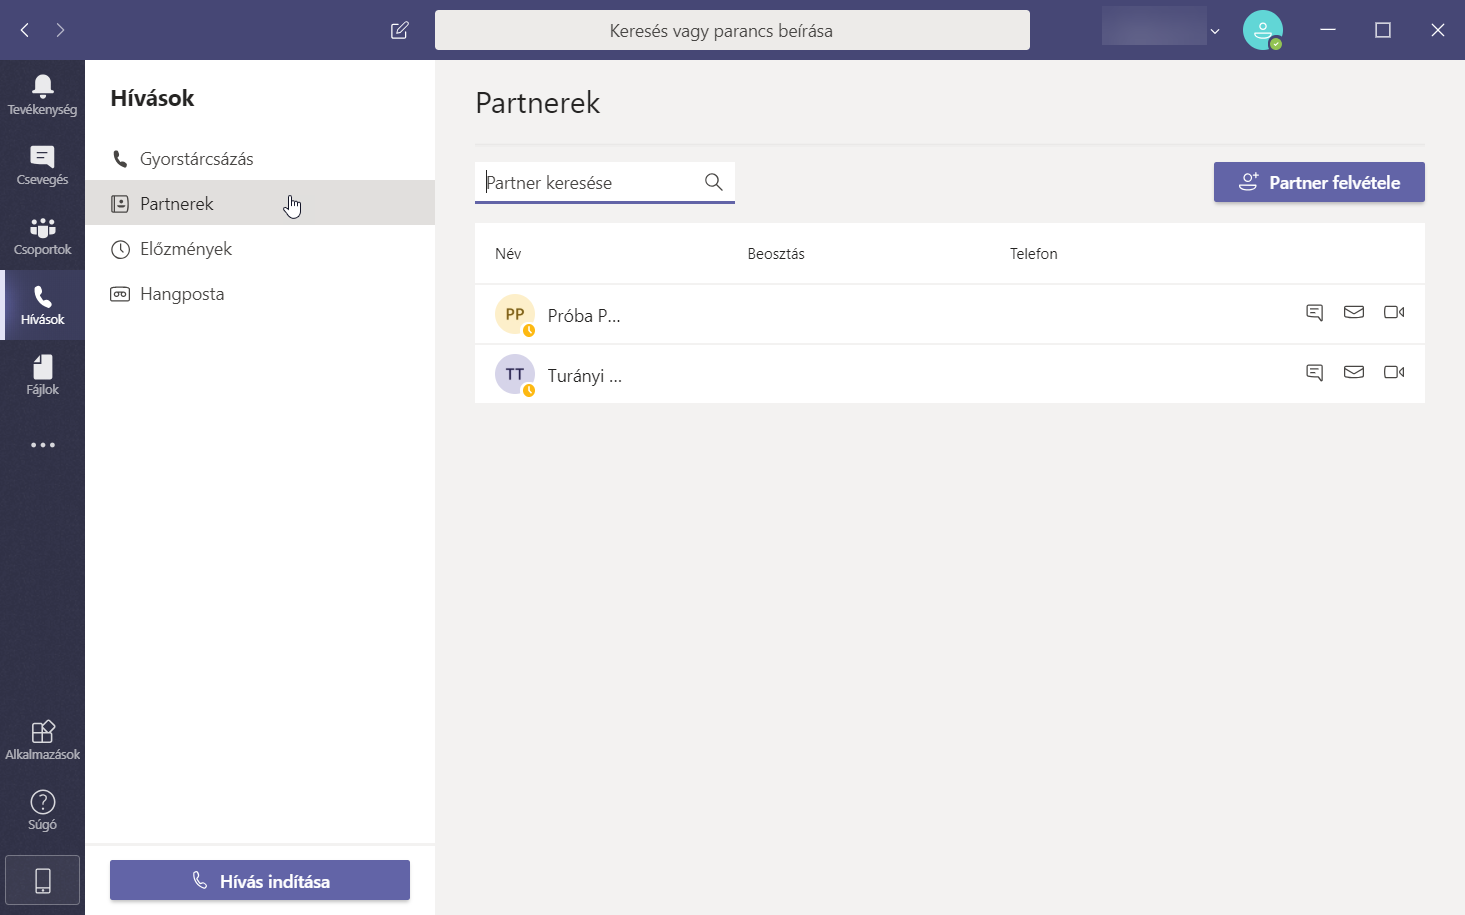Open the Súgó help icon
Screen dimensions: 1465x915
pos(42,809)
